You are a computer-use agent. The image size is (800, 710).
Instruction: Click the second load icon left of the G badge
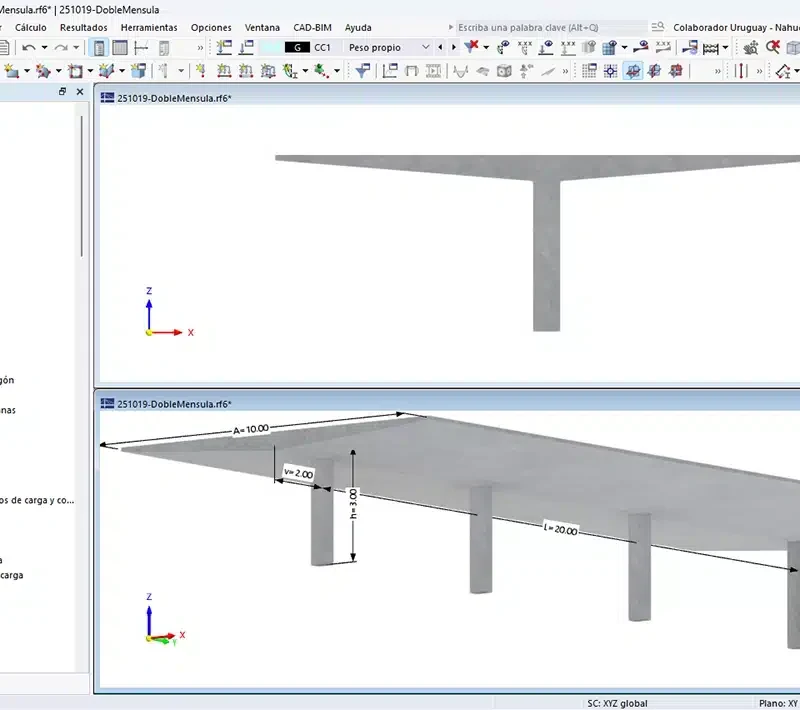246,47
